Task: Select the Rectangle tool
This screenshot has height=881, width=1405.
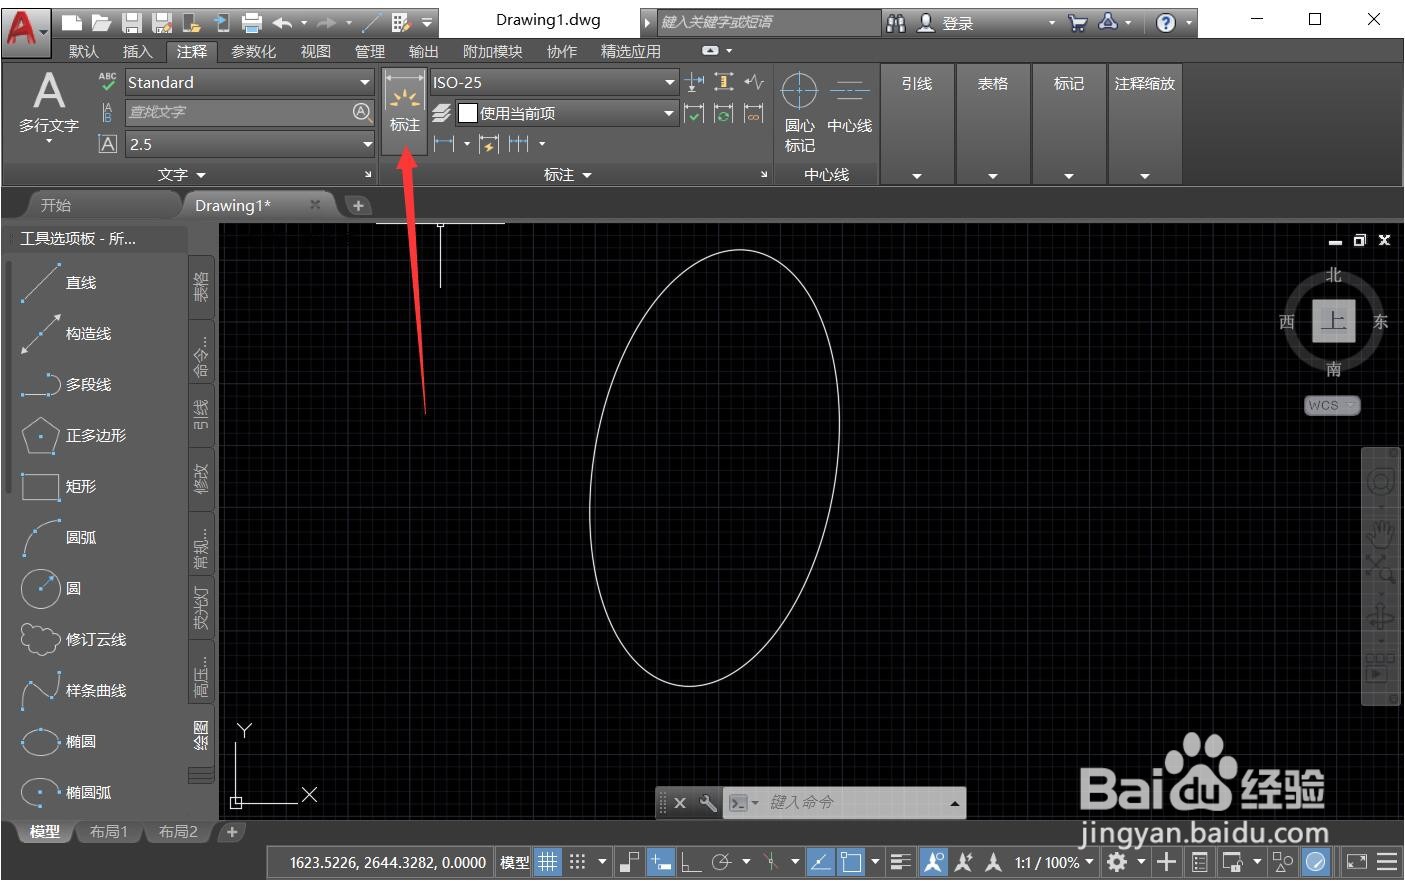Action: 60,487
